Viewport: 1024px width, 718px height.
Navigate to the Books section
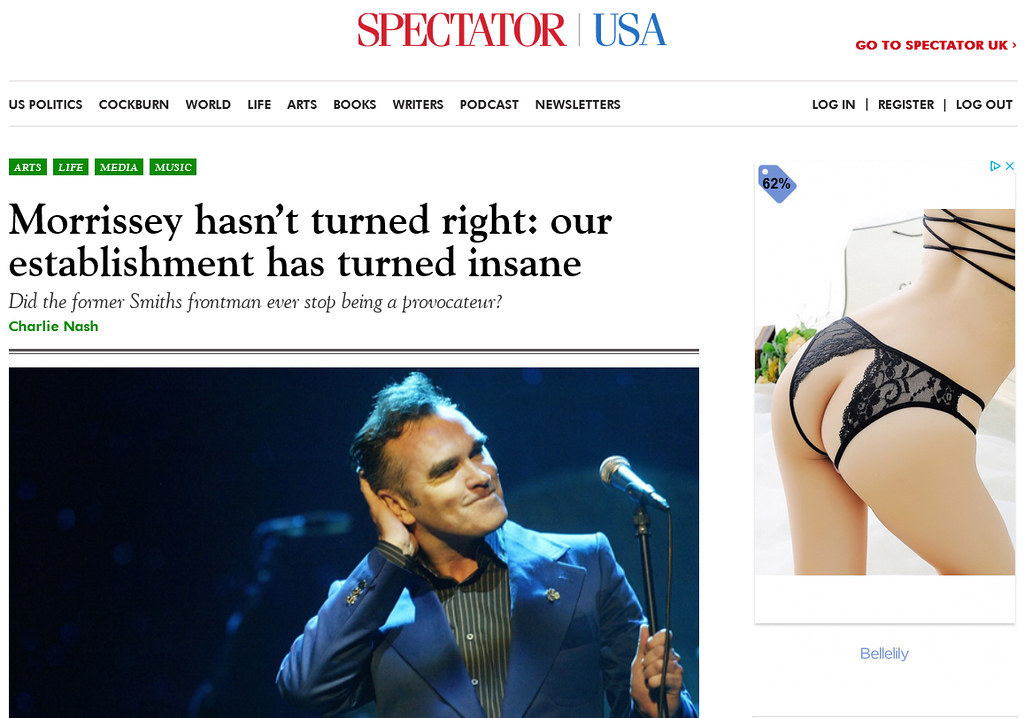click(x=355, y=105)
